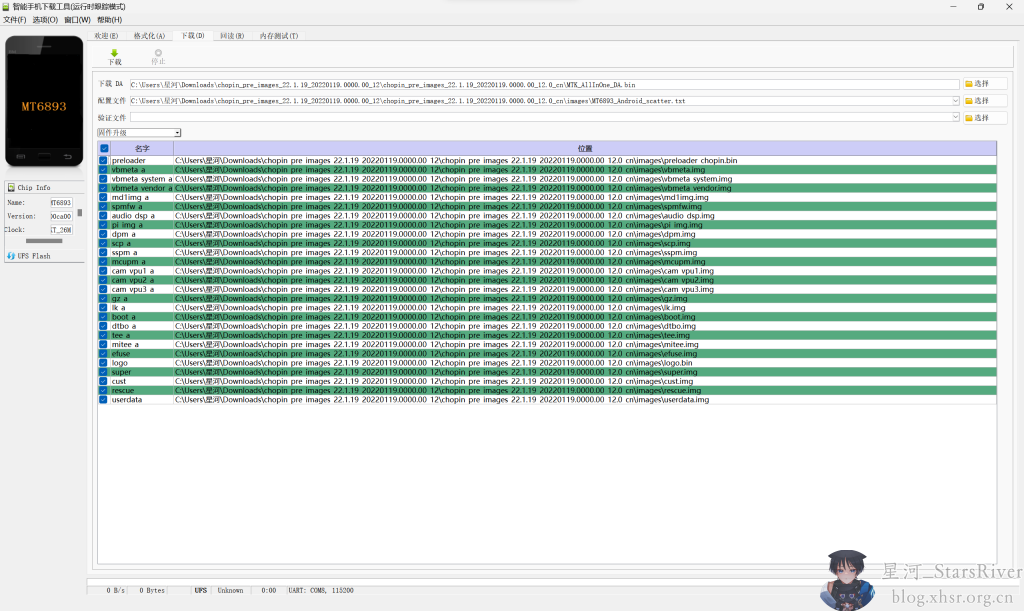Expand the 验证文件 dropdown arrow
The height and width of the screenshot is (611, 1024).
[955, 118]
